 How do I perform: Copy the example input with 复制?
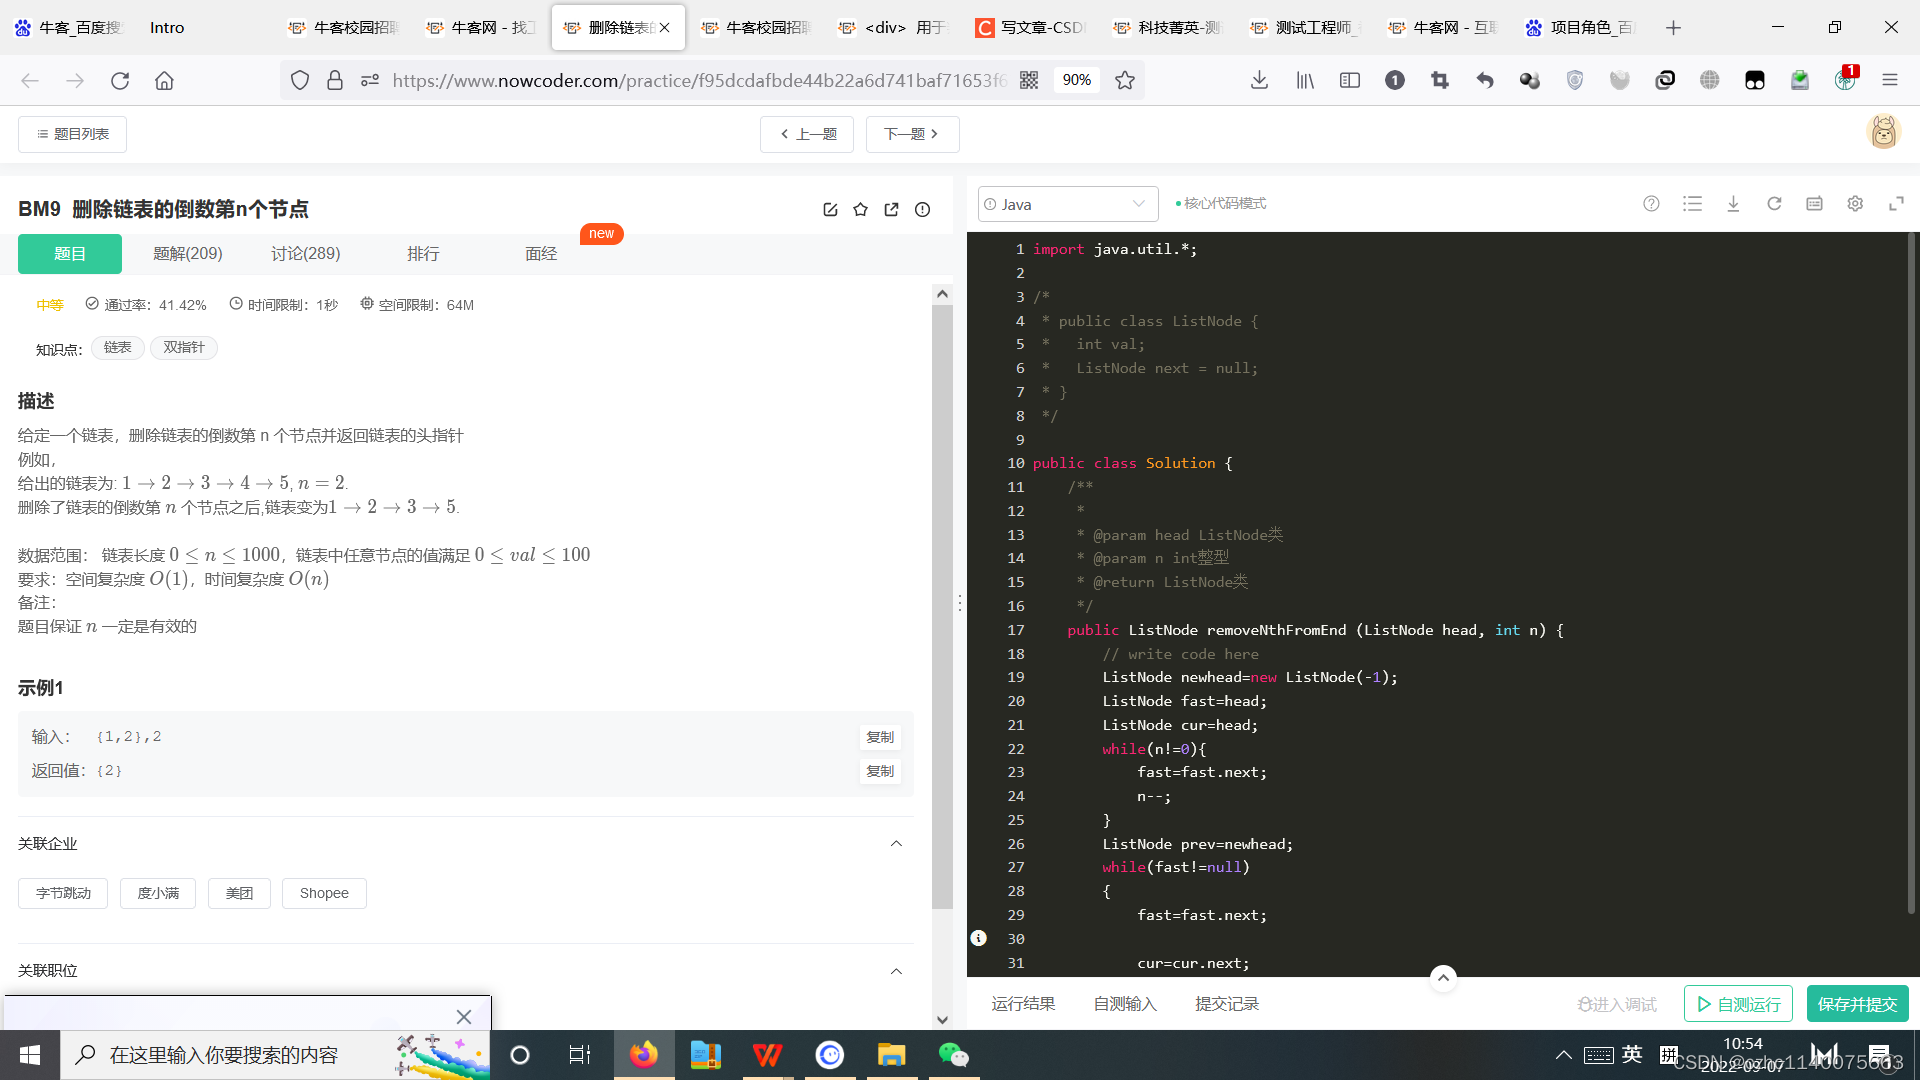[880, 737]
